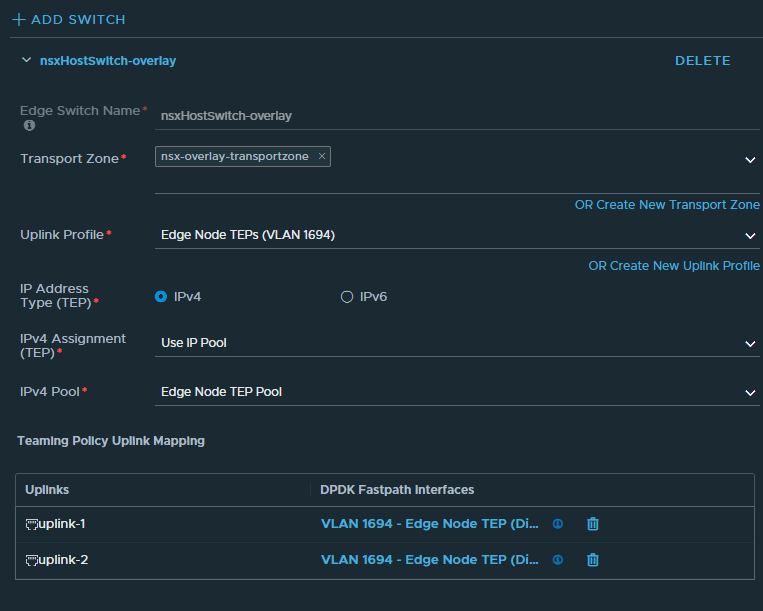Click the uplink-1 network adapter icon
Screen dimensions: 763x611
pos(31,524)
